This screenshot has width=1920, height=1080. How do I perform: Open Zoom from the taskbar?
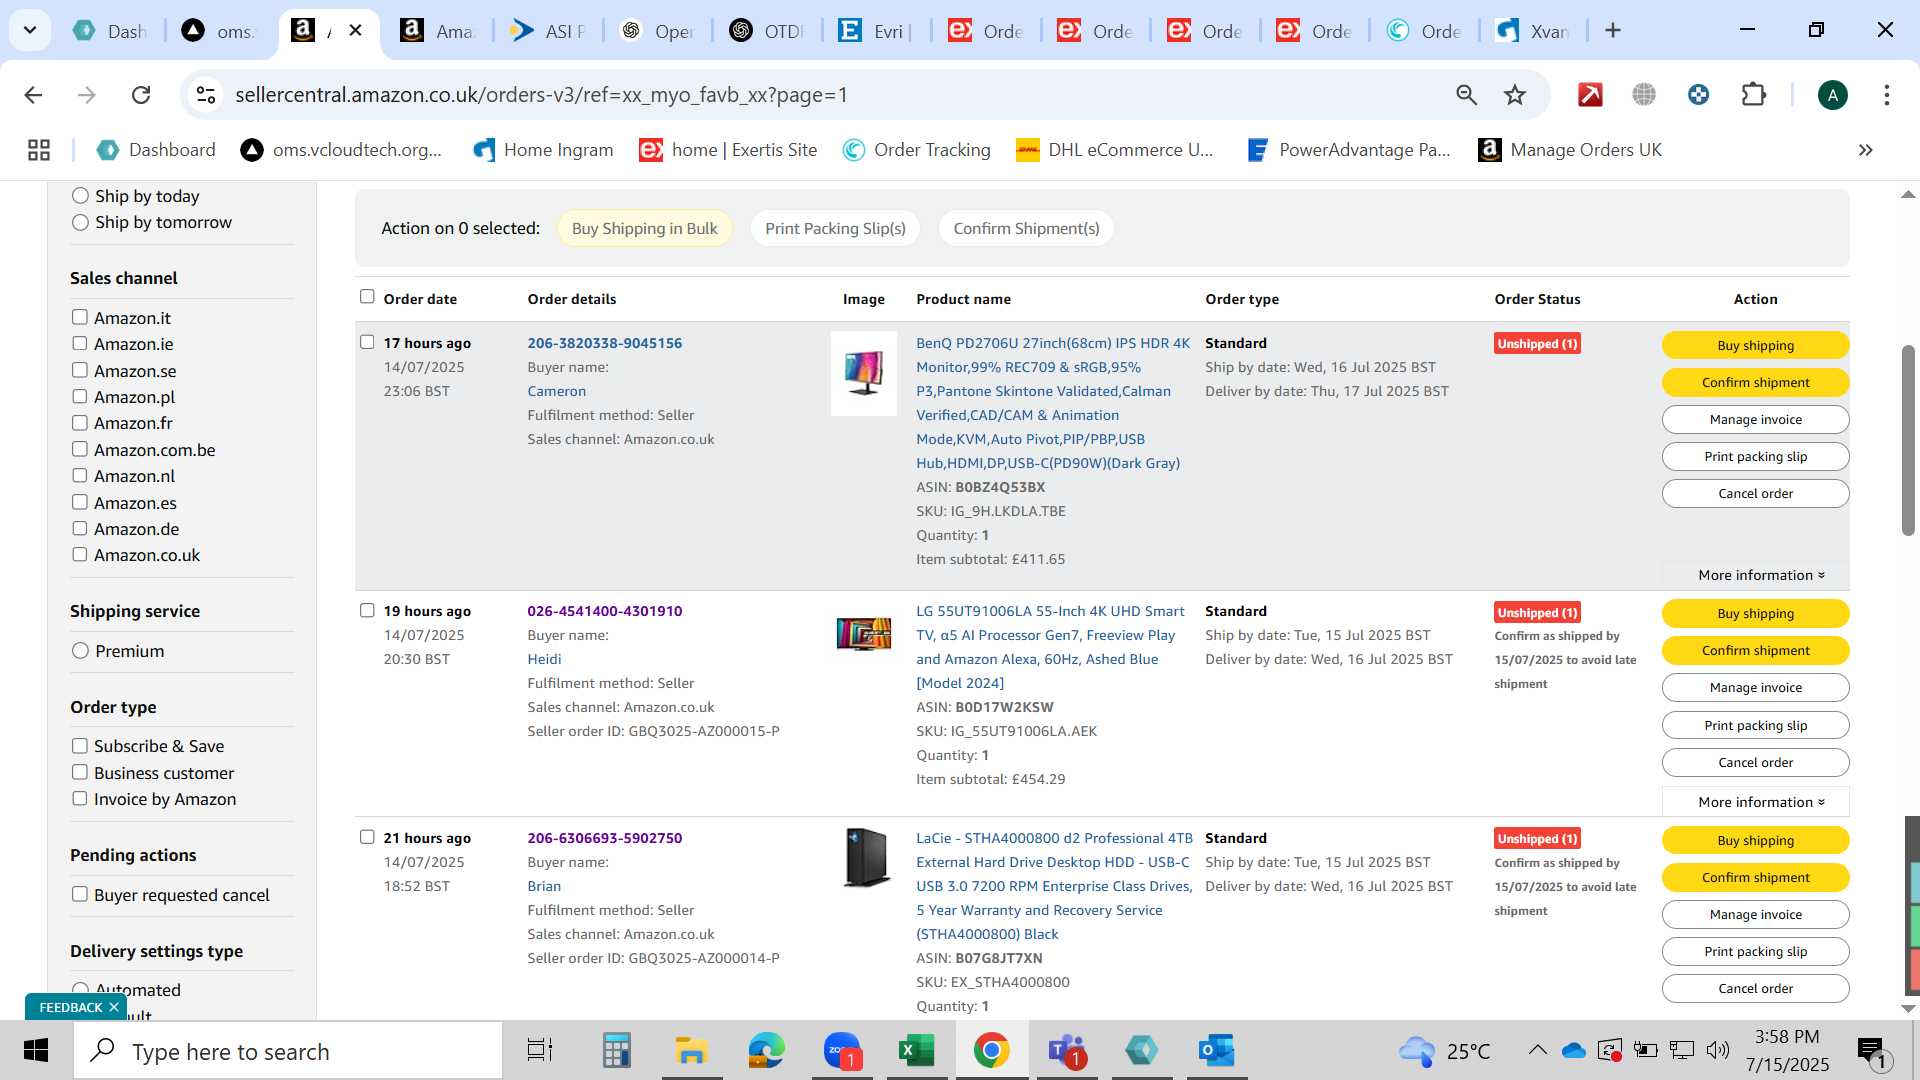(x=842, y=1051)
